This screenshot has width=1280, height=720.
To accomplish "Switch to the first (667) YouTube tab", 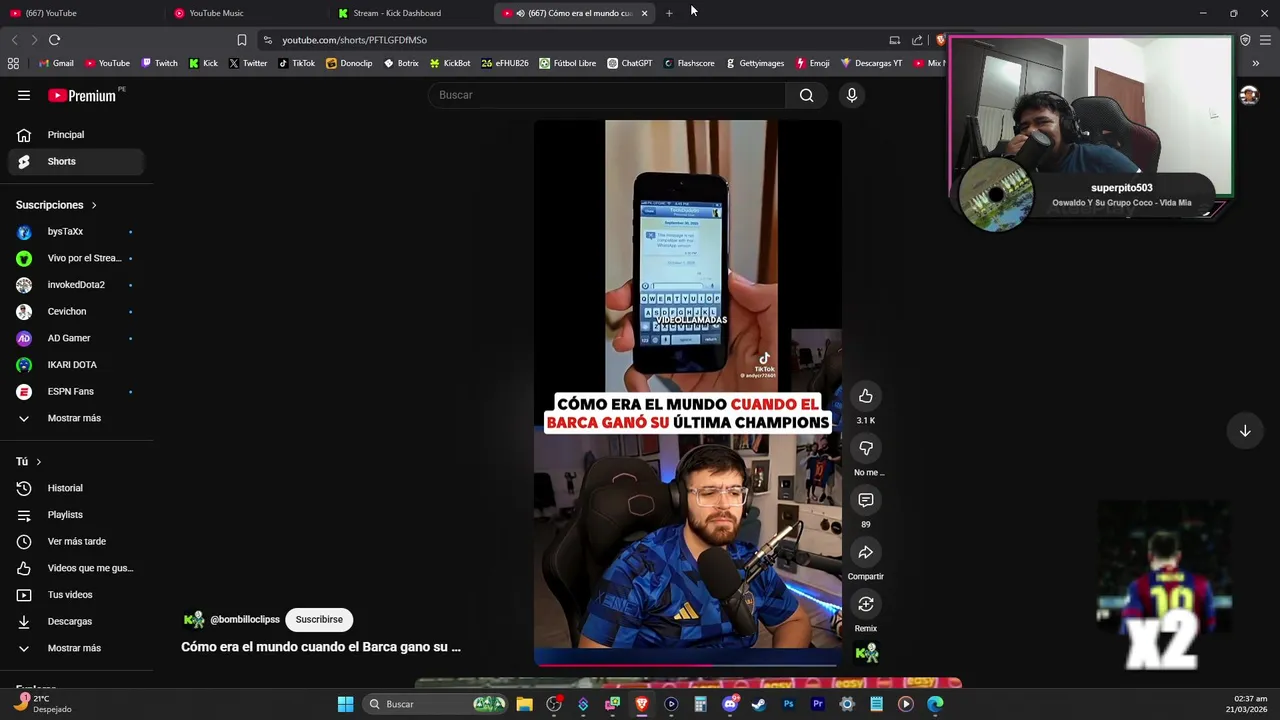I will pyautogui.click(x=82, y=13).
